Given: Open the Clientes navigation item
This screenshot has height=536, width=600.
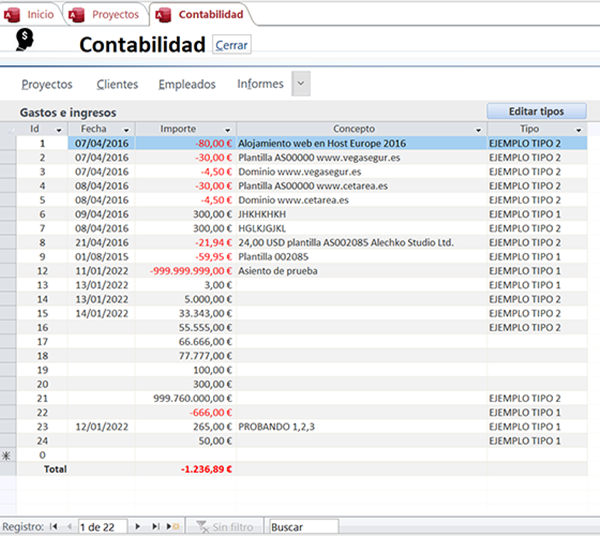Looking at the screenshot, I should click(x=117, y=85).
